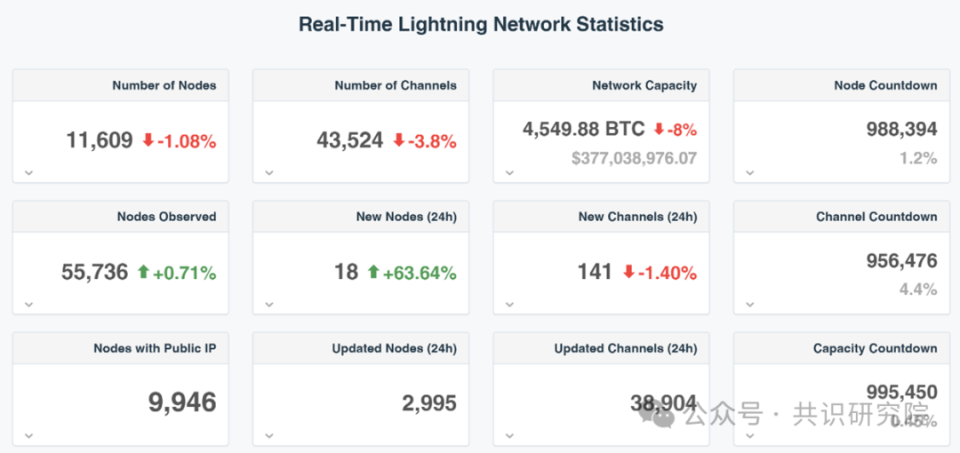Expand the Nodes Observed card chevron
The width and height of the screenshot is (960, 453).
coord(29,304)
